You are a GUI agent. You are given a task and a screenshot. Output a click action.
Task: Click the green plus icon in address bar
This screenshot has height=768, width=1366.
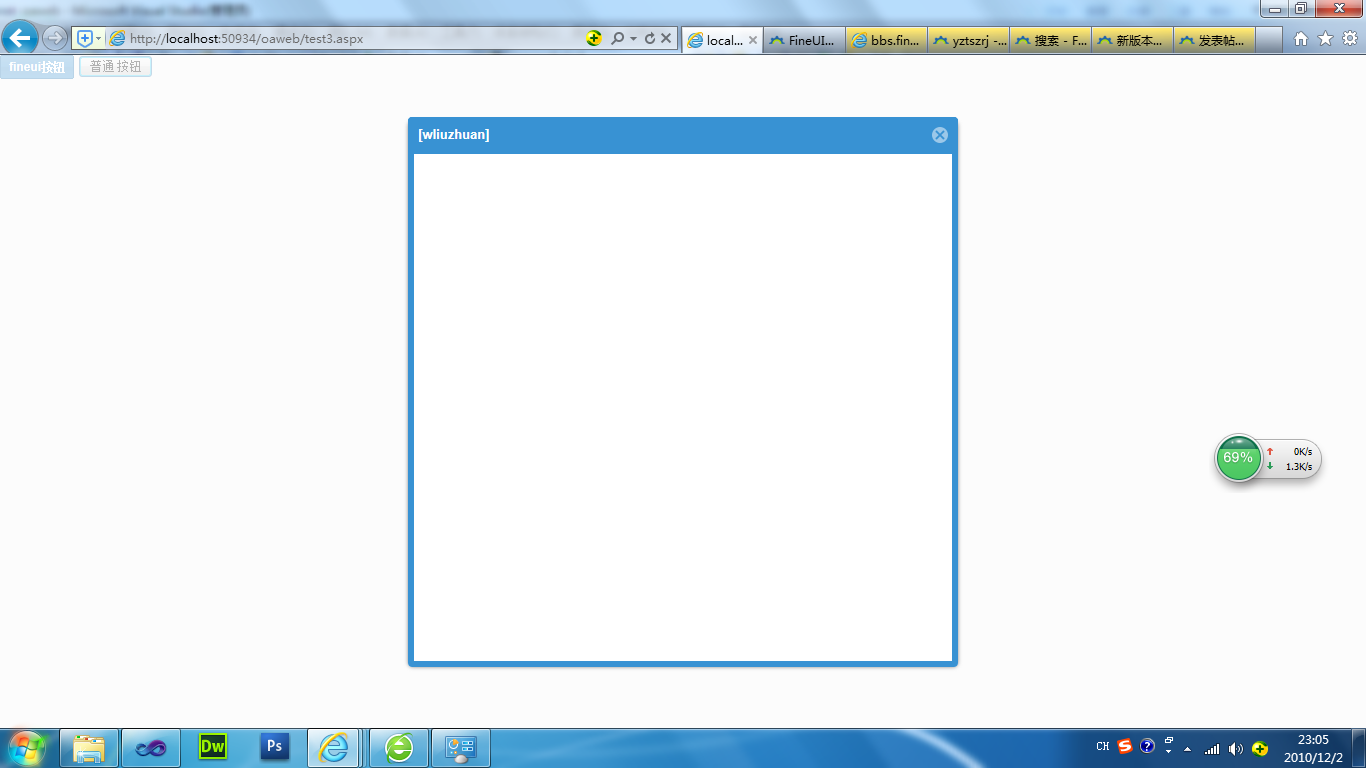[x=594, y=39]
